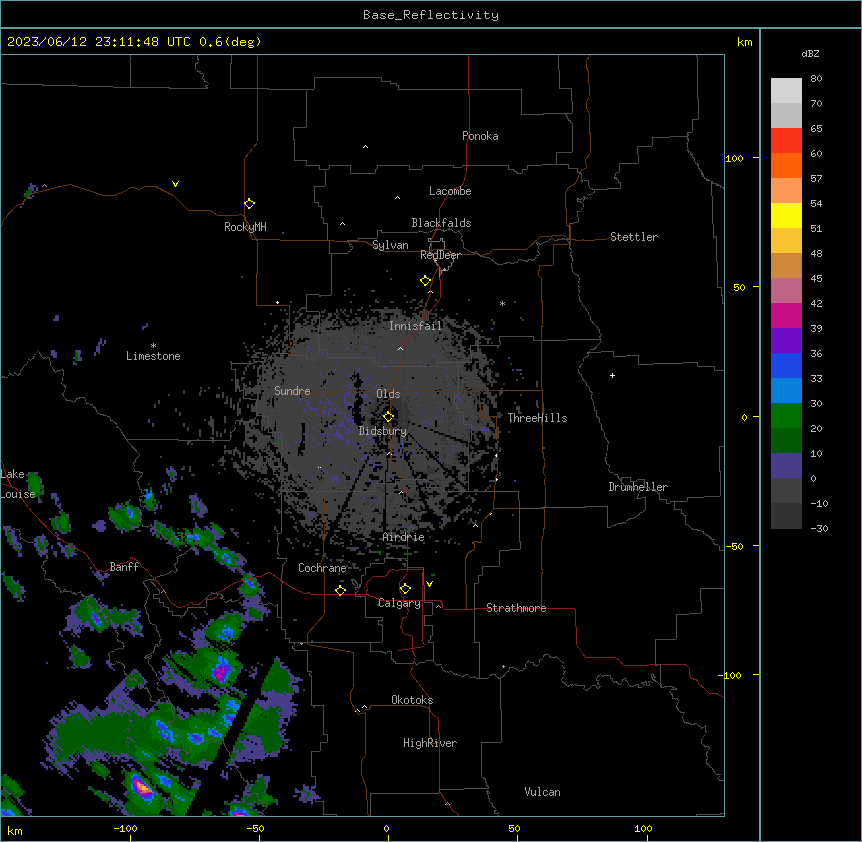Image resolution: width=862 pixels, height=842 pixels.
Task: Click the Sundre city label
Action: [x=292, y=391]
